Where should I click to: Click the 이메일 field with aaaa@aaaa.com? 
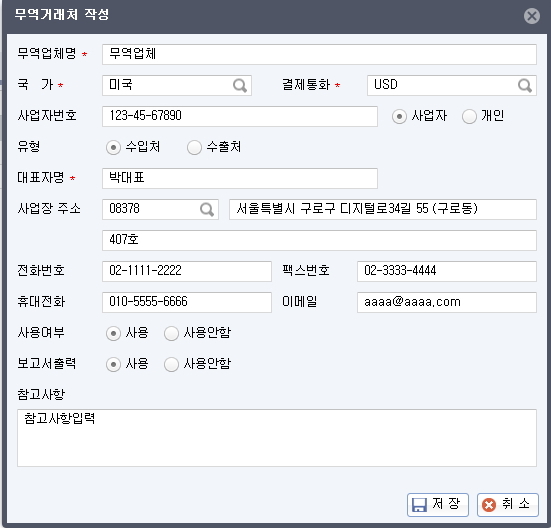click(x=447, y=302)
